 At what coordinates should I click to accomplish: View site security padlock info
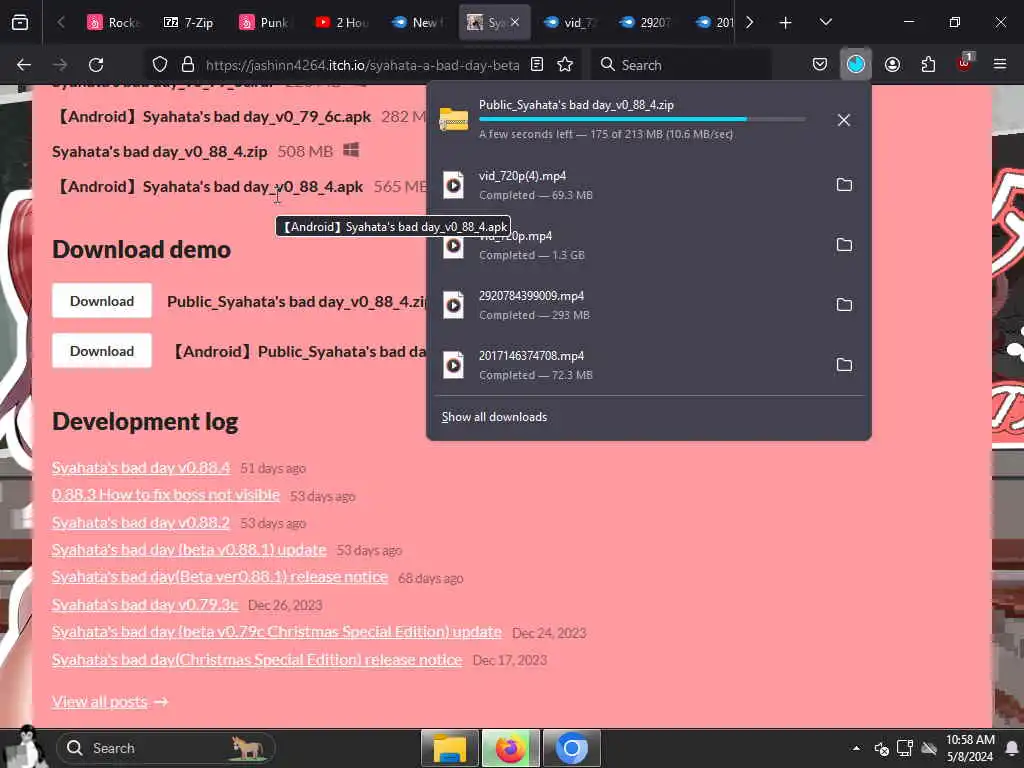coord(188,65)
